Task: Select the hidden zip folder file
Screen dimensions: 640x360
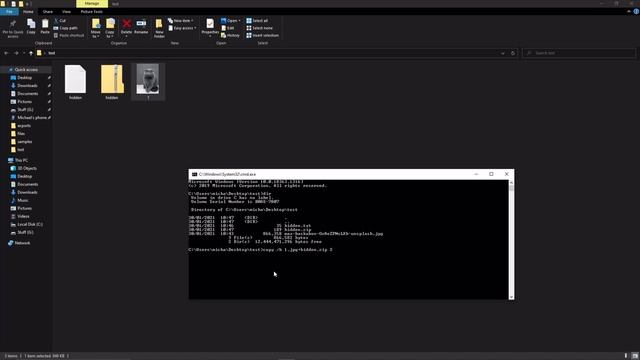Action: point(112,82)
